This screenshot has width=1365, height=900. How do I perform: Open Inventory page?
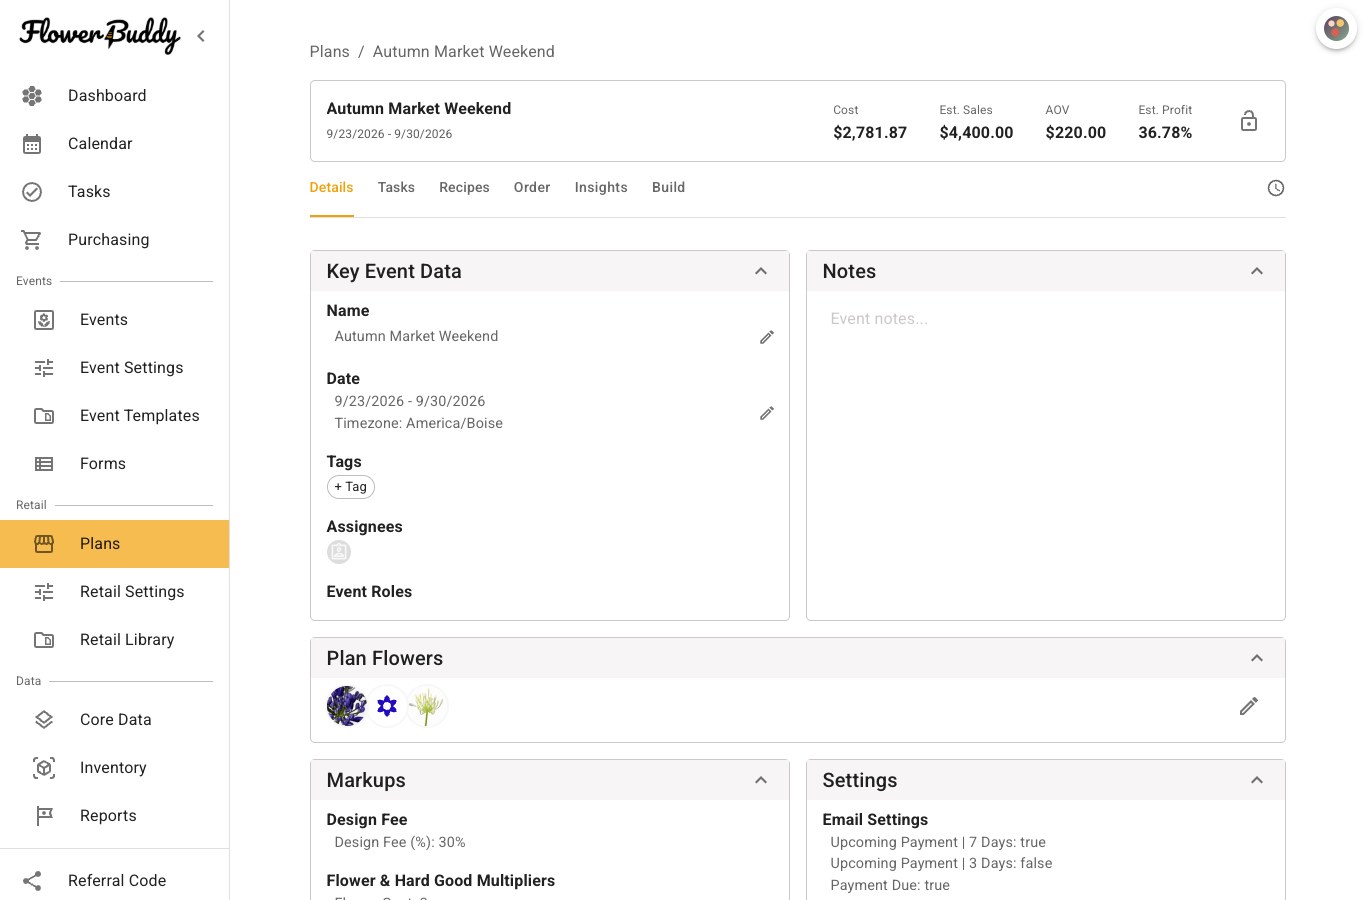[x=114, y=768]
